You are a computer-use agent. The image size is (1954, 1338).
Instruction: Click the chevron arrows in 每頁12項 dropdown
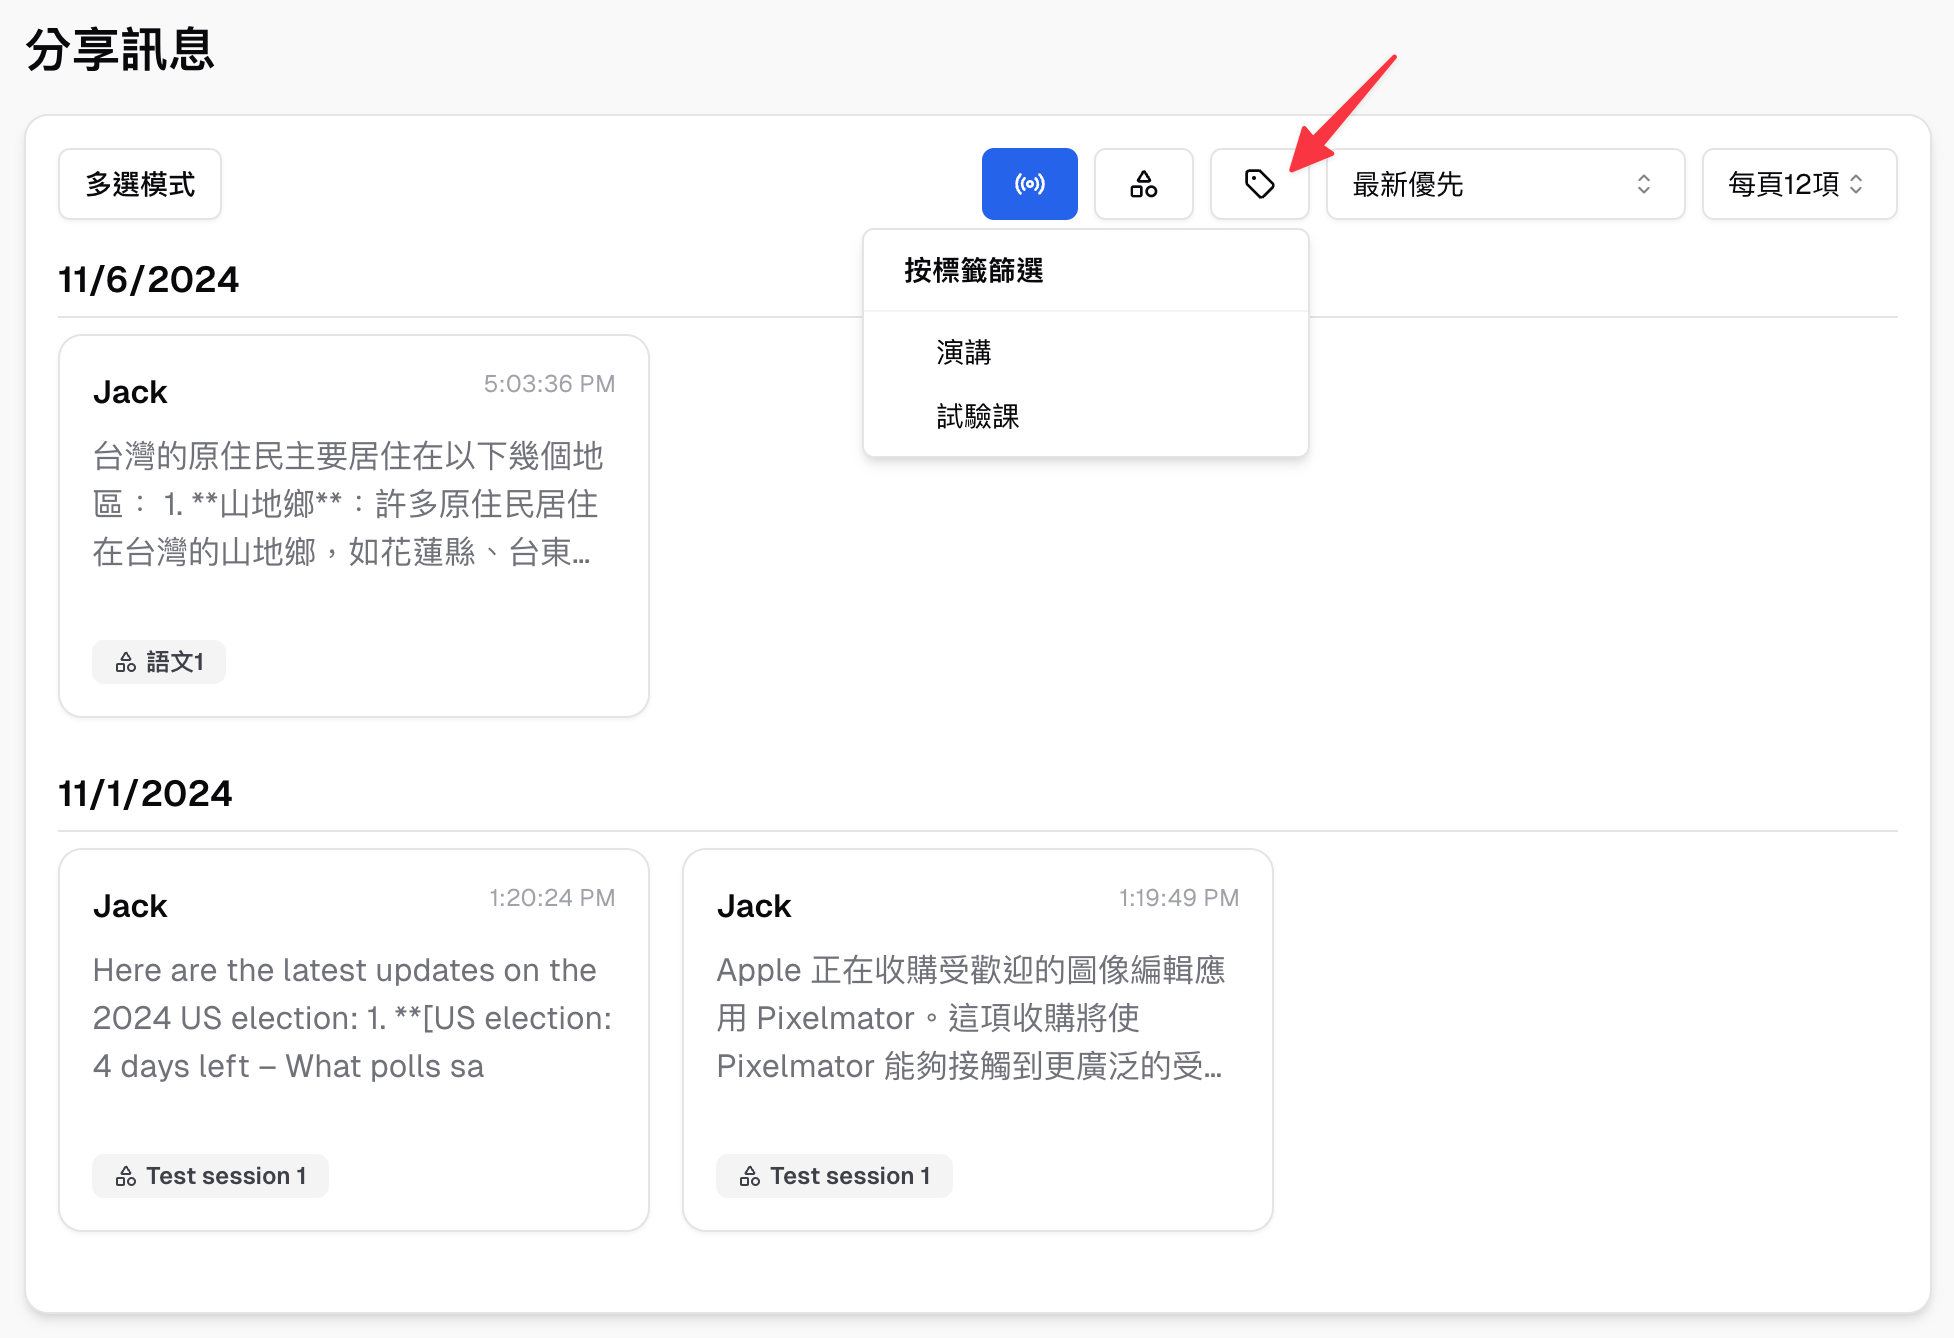coord(1856,184)
